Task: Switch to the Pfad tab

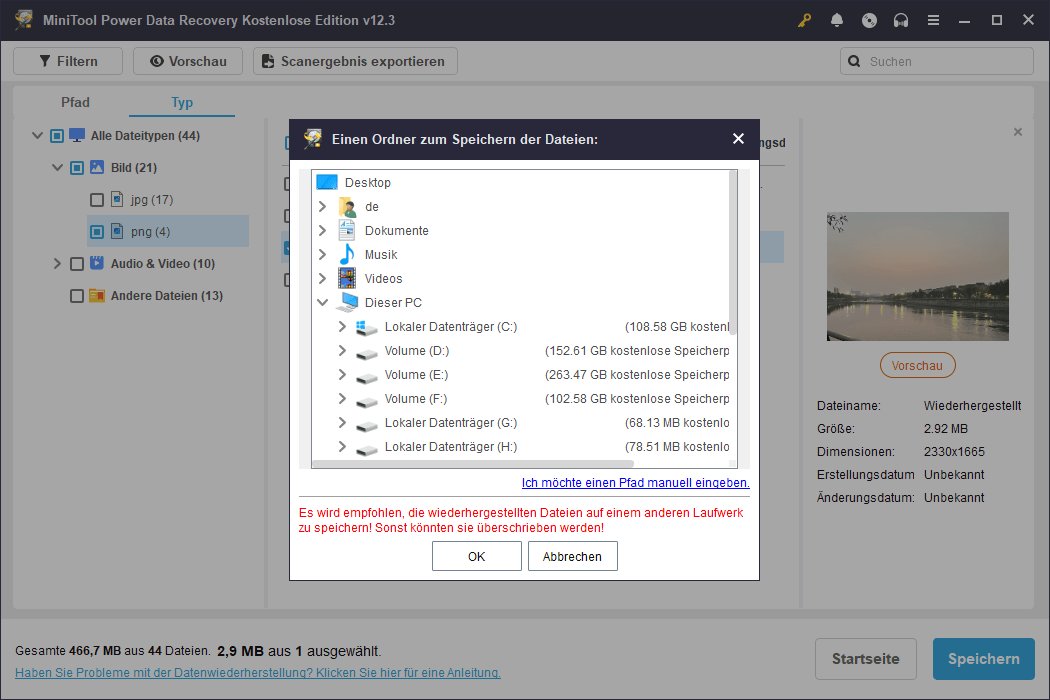Action: (75, 102)
